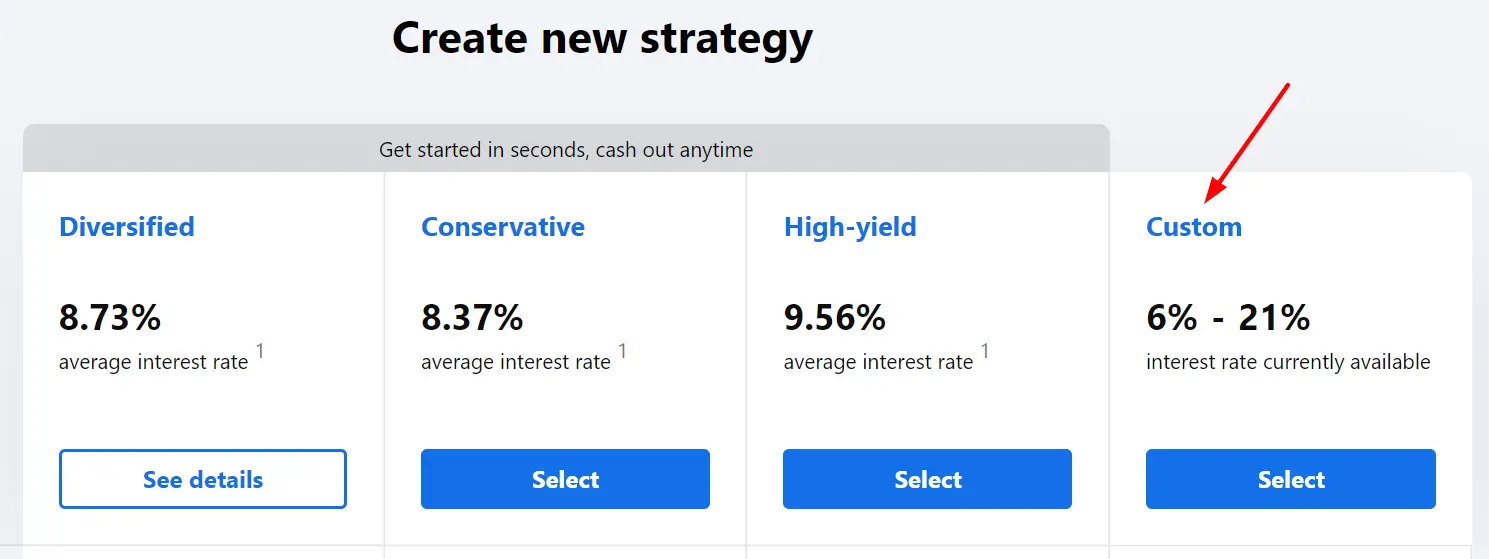Open the Conservative strategy title link
This screenshot has height=559, width=1489.
(x=503, y=227)
